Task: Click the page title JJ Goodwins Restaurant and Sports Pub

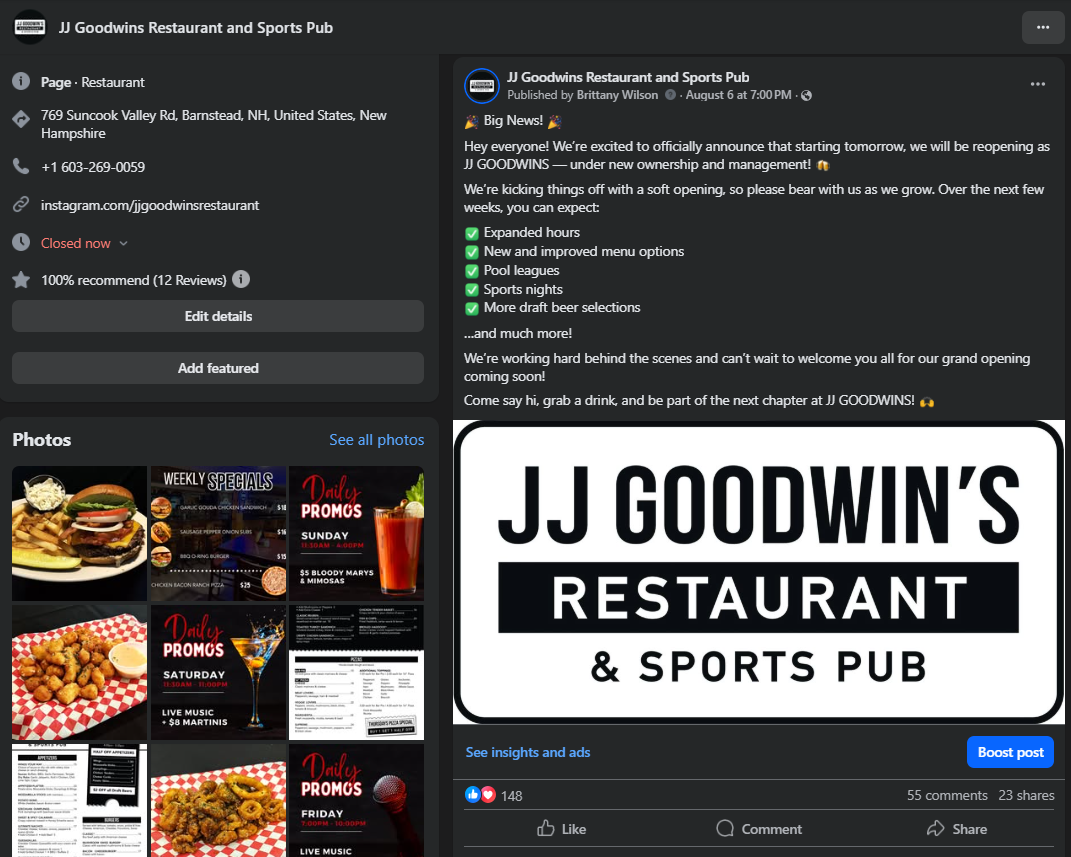Action: coord(195,27)
